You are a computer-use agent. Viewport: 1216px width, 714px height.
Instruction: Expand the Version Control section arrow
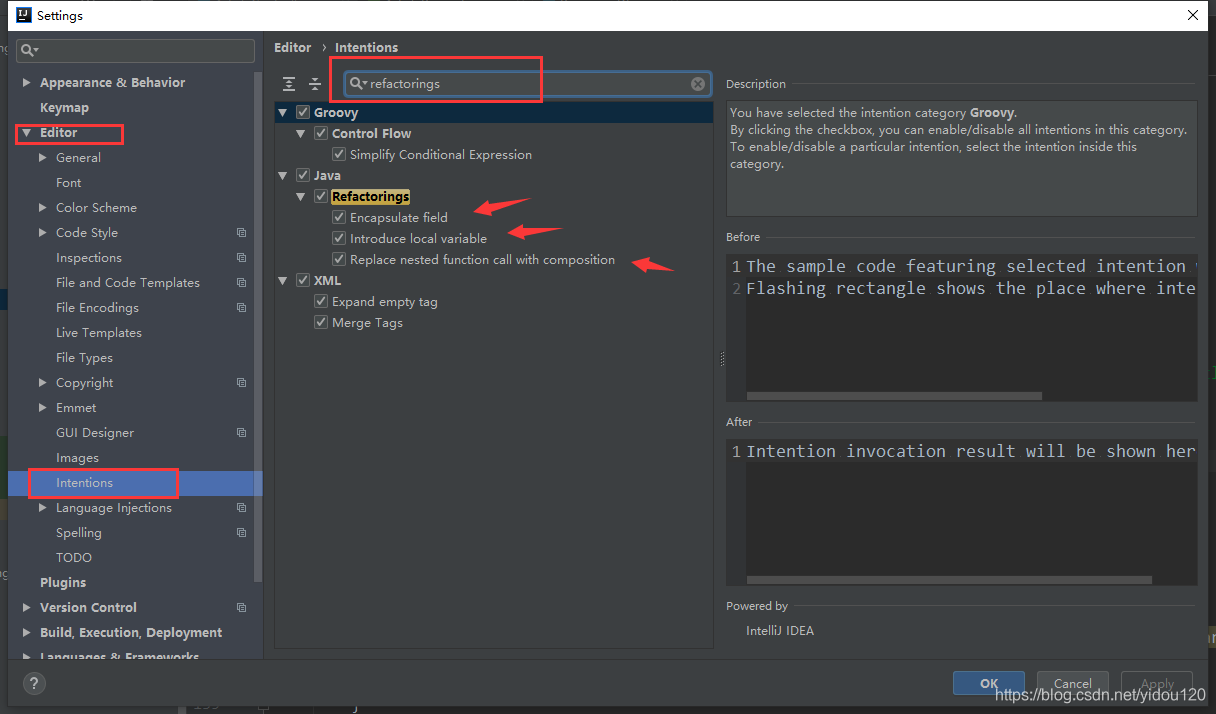(x=26, y=608)
